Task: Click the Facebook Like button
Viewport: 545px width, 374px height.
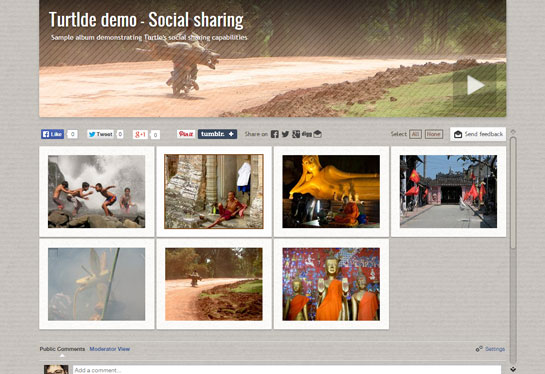Action: [x=52, y=134]
